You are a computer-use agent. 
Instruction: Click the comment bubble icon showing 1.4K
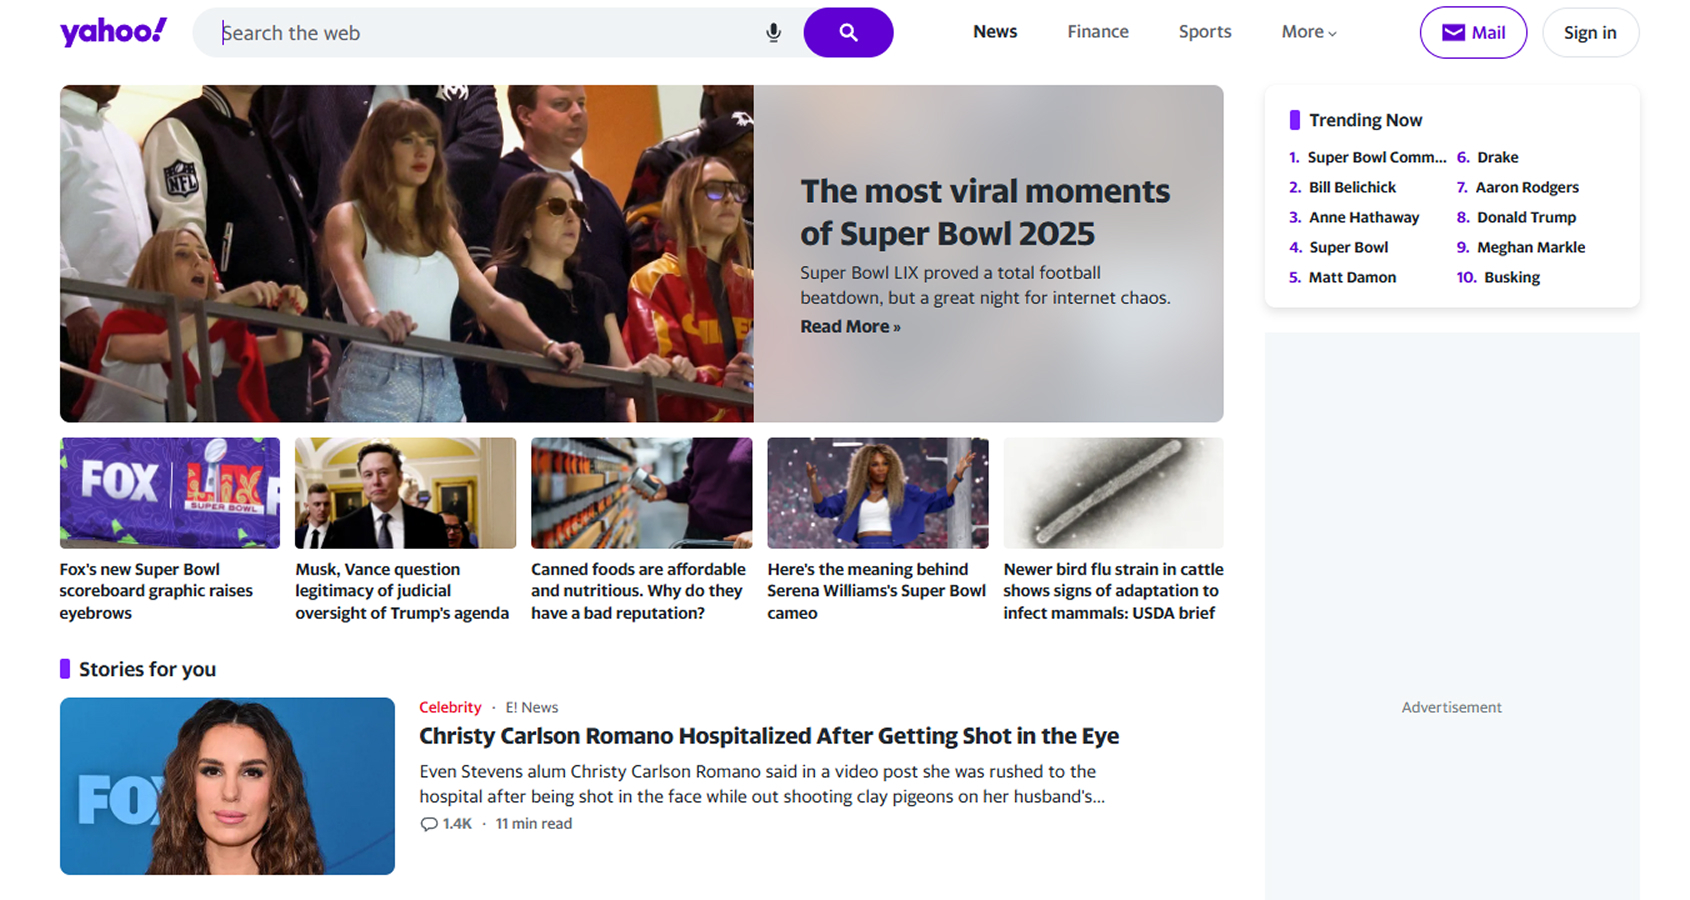pos(430,824)
